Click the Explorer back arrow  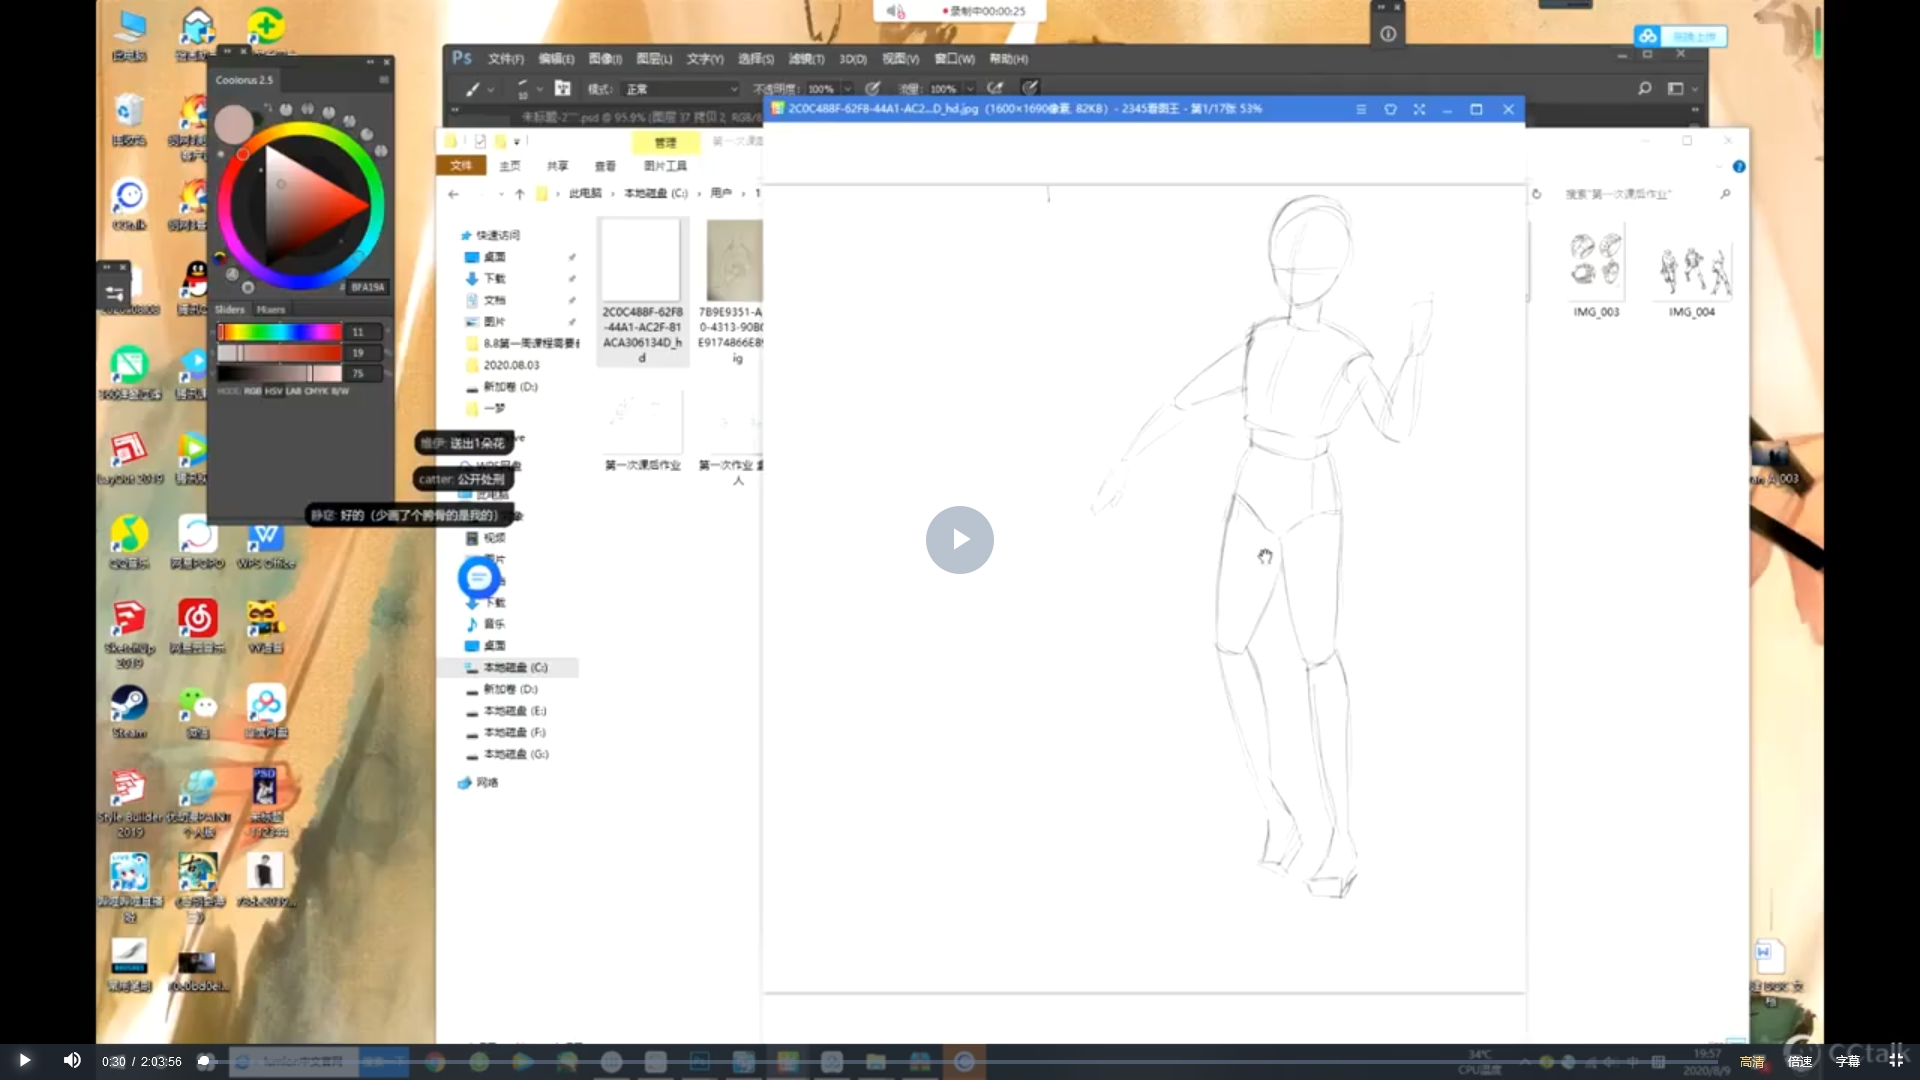pyautogui.click(x=454, y=194)
